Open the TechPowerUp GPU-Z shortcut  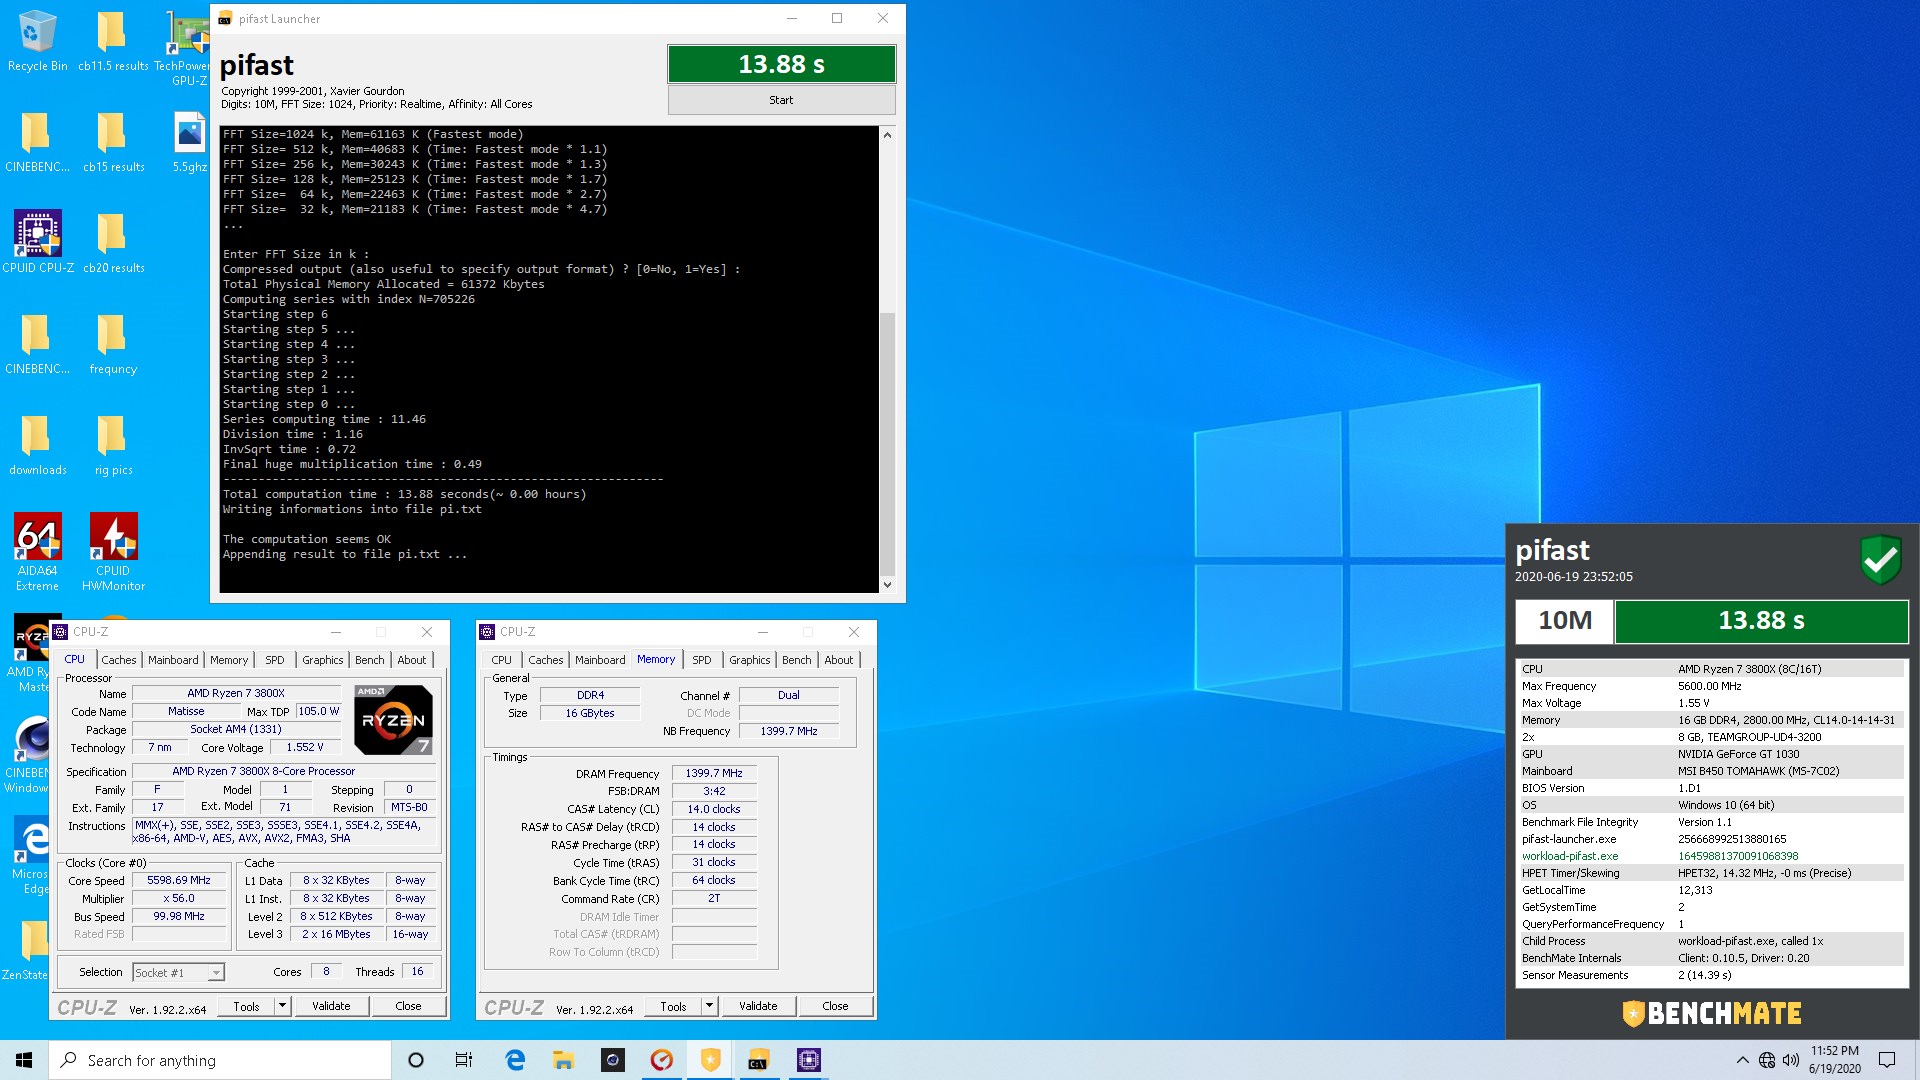click(x=189, y=48)
